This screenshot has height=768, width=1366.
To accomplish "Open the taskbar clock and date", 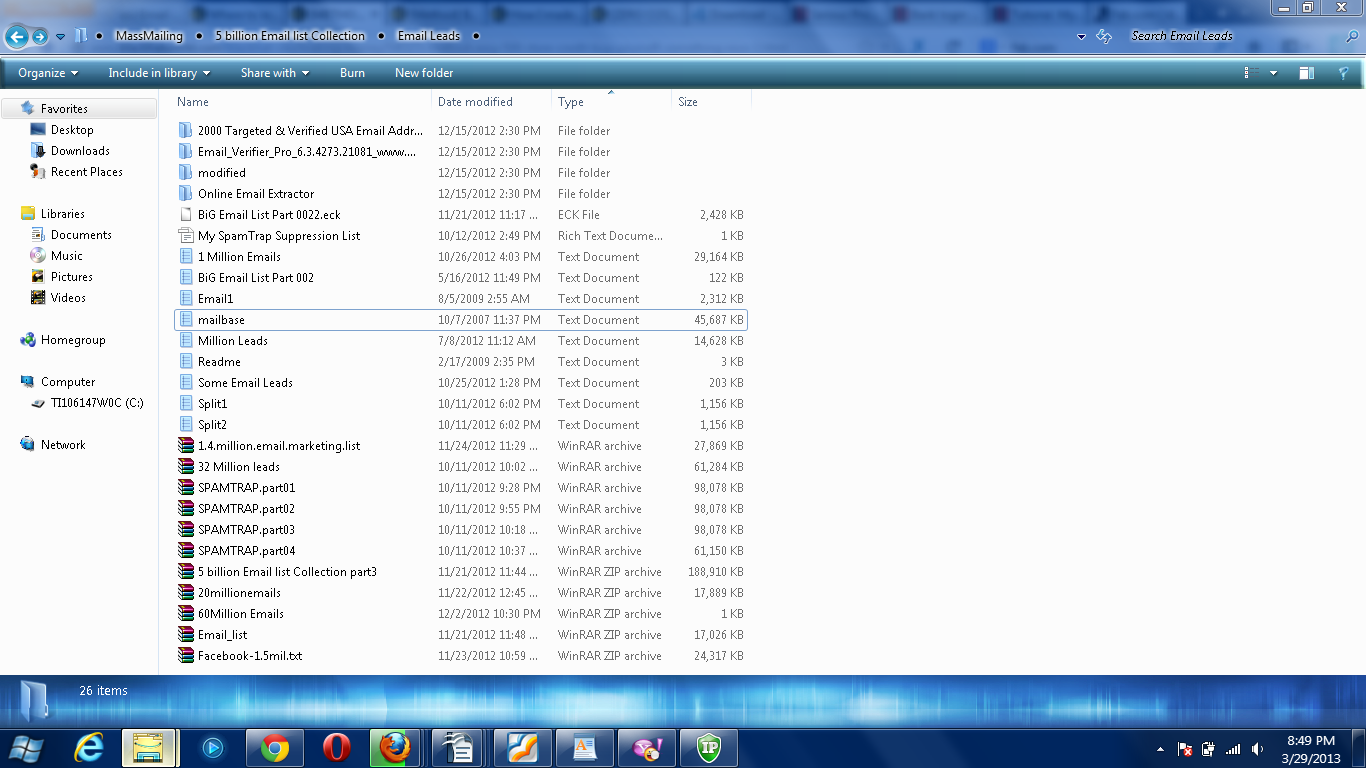I will click(1311, 749).
